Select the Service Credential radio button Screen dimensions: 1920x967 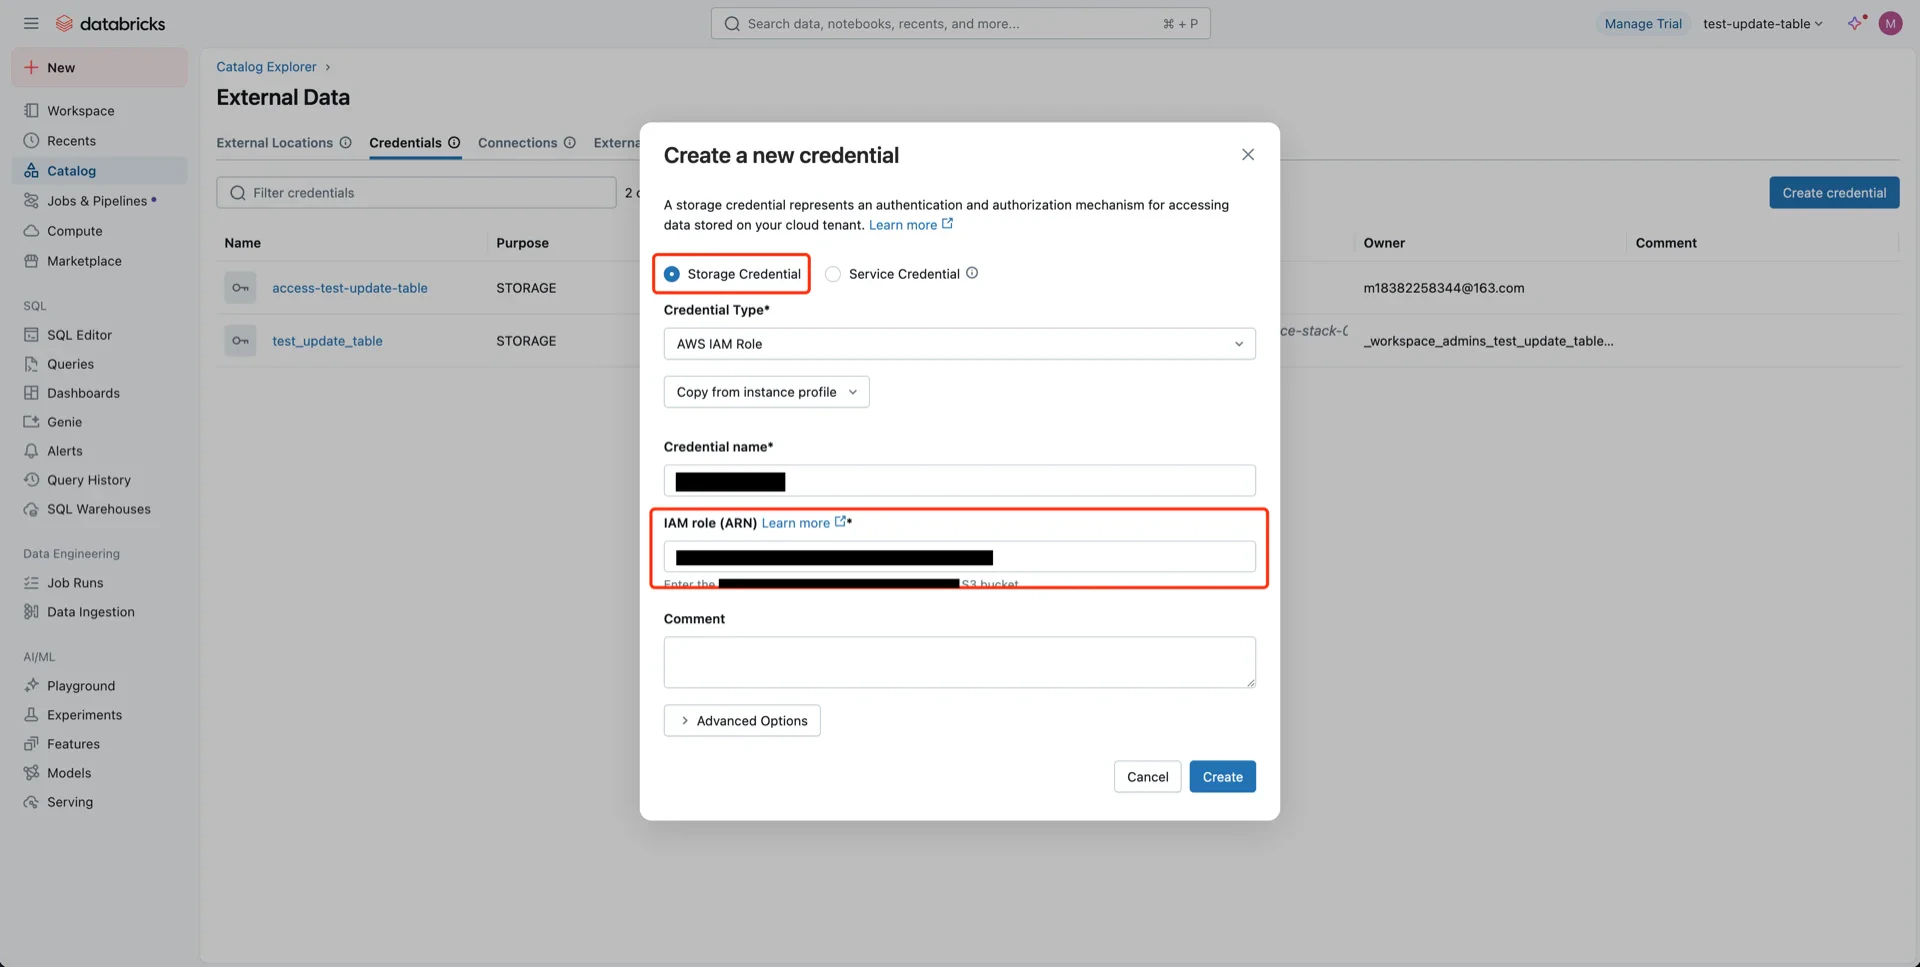point(833,274)
